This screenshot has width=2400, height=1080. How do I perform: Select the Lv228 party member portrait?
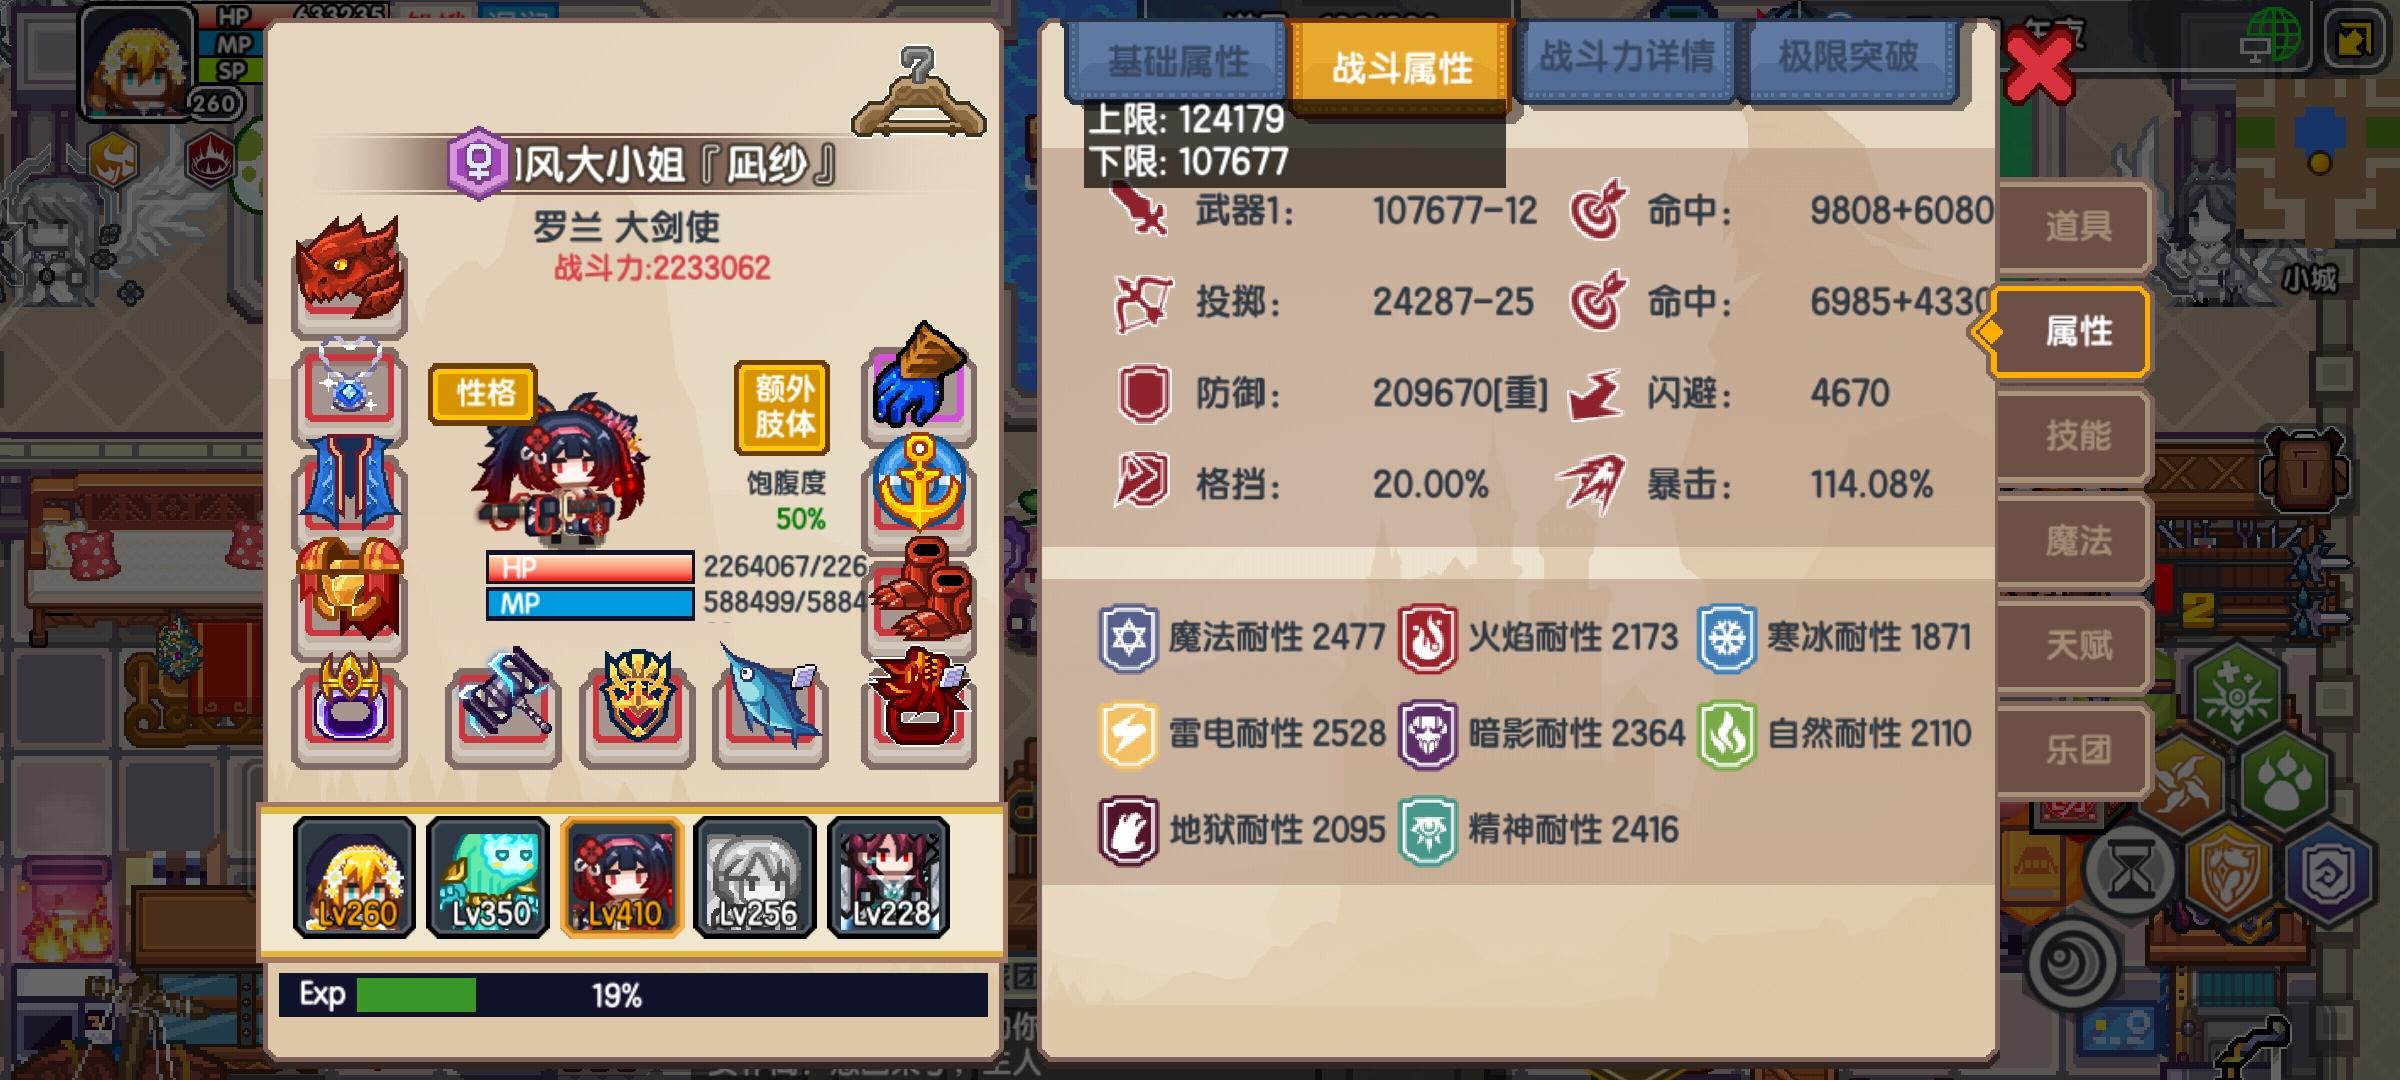(889, 878)
